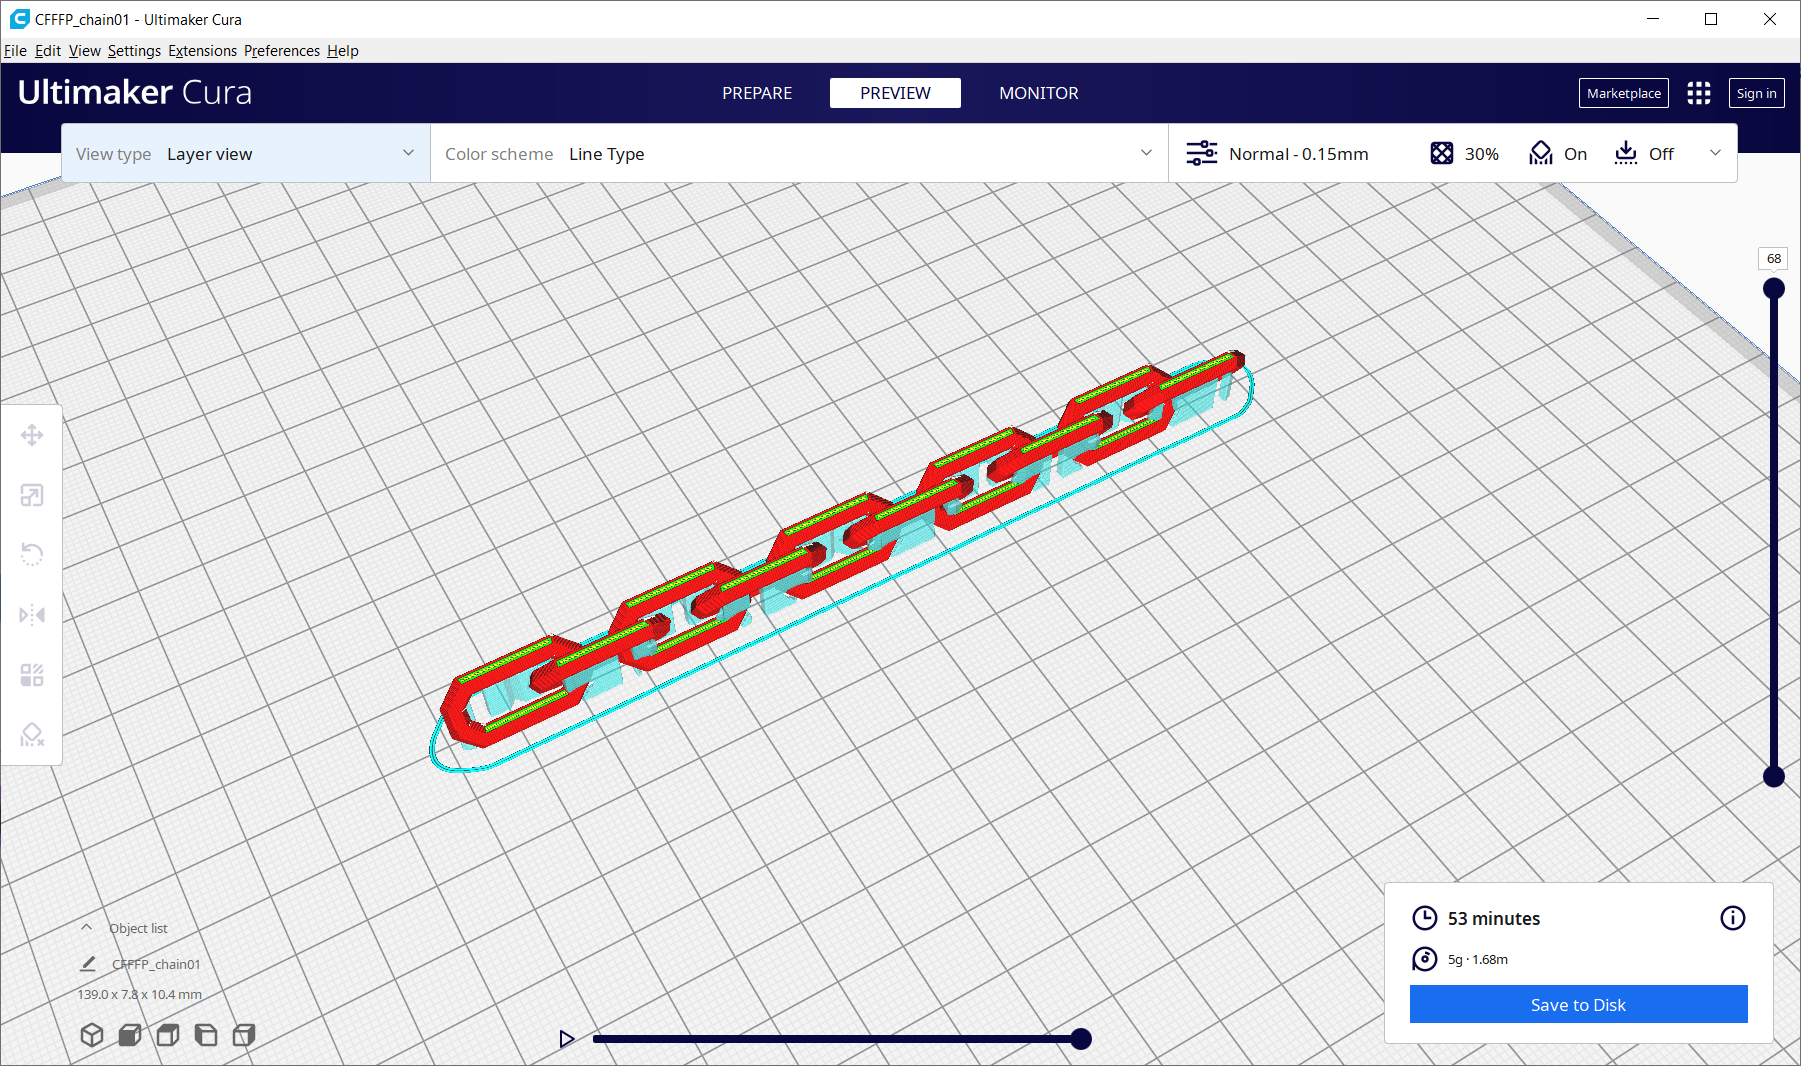Select the Mirror tool

pos(31,614)
